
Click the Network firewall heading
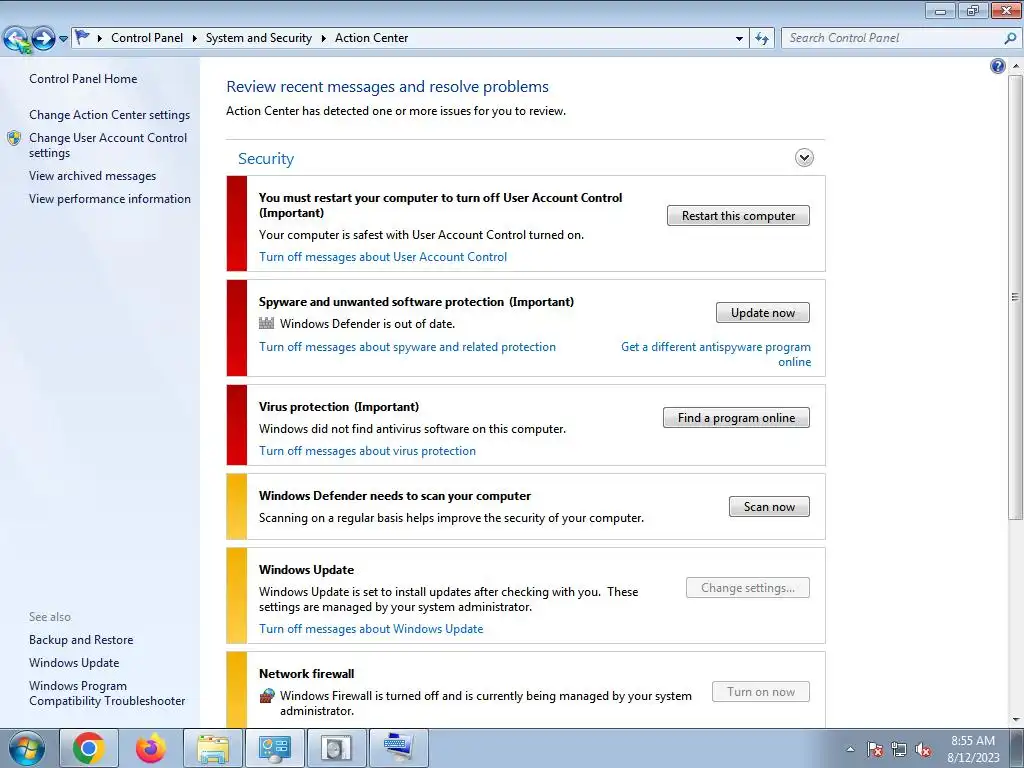tap(306, 674)
